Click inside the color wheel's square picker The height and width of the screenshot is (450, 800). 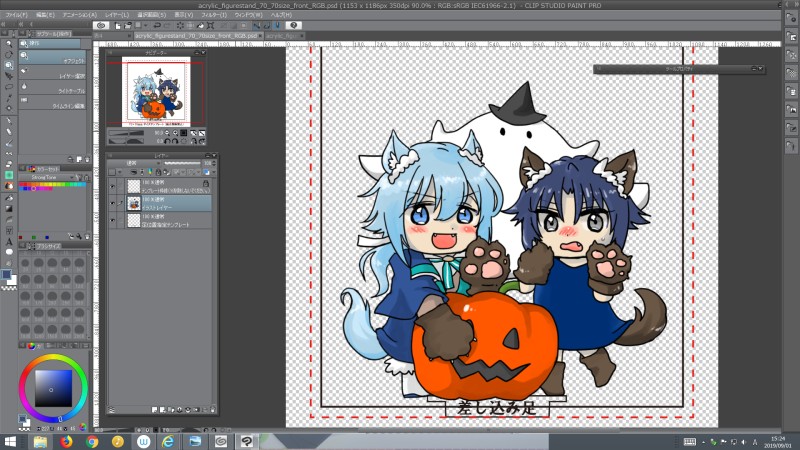point(54,388)
